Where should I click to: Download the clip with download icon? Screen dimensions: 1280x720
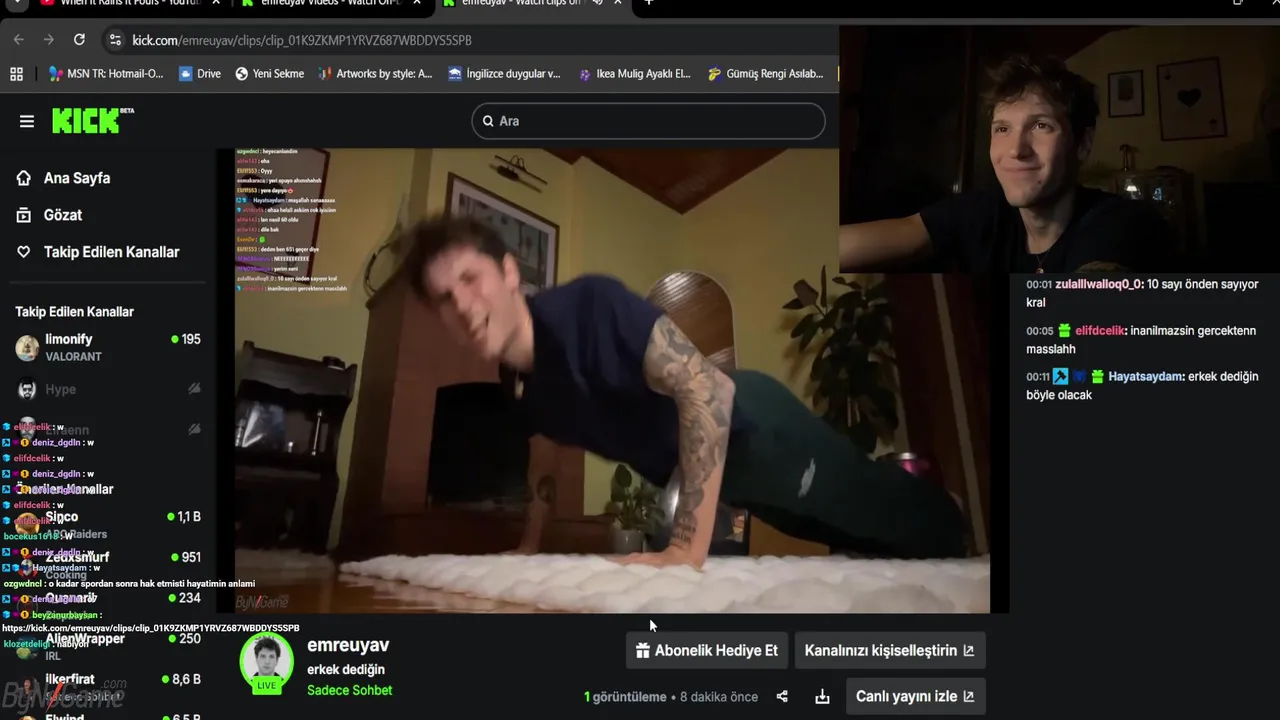pos(822,697)
